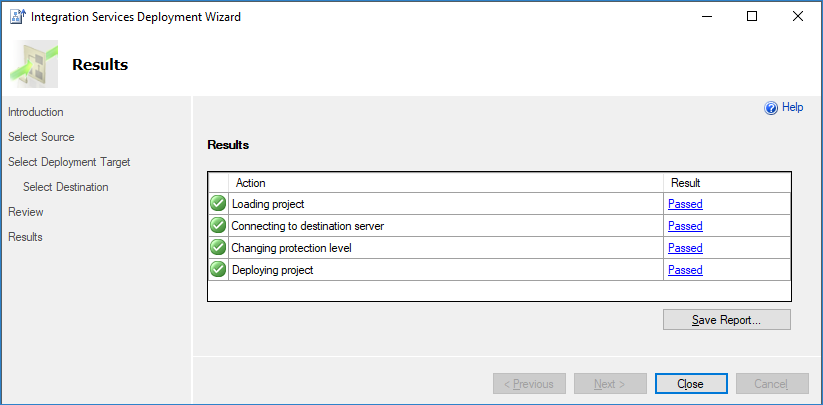
Task: Go to the Select Source step
Action: point(41,137)
